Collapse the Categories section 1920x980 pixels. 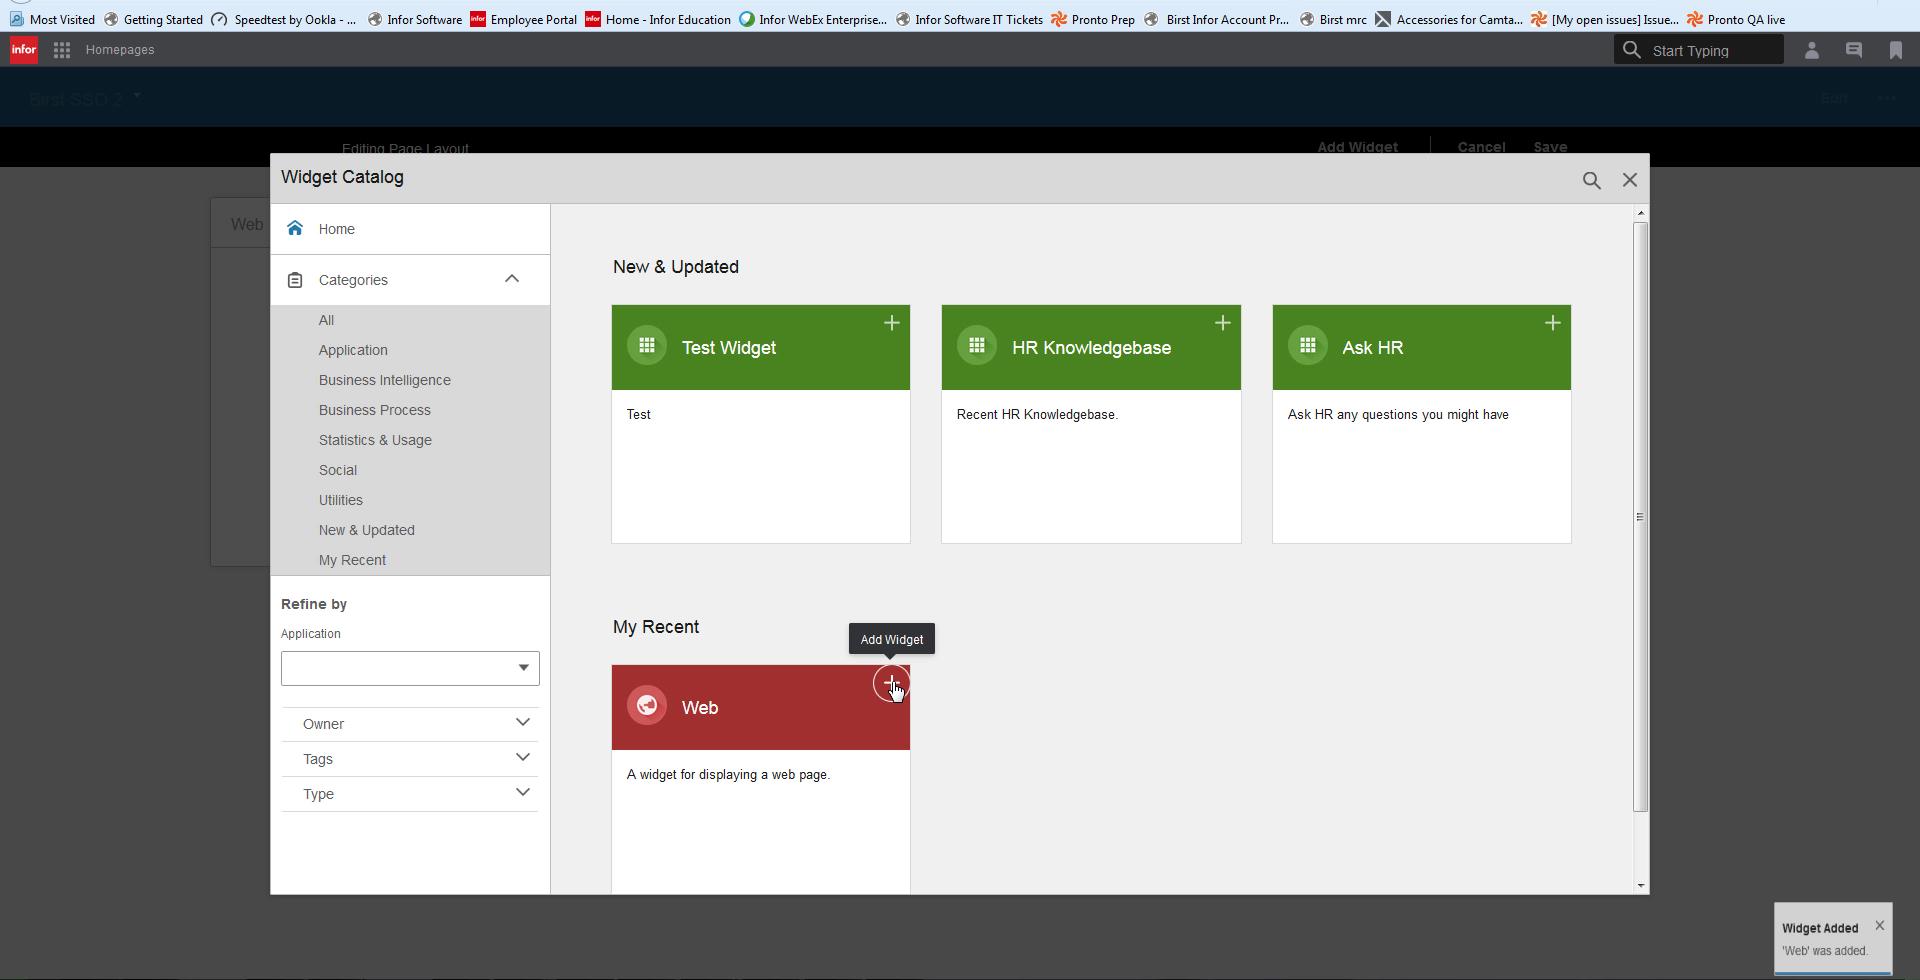(511, 279)
